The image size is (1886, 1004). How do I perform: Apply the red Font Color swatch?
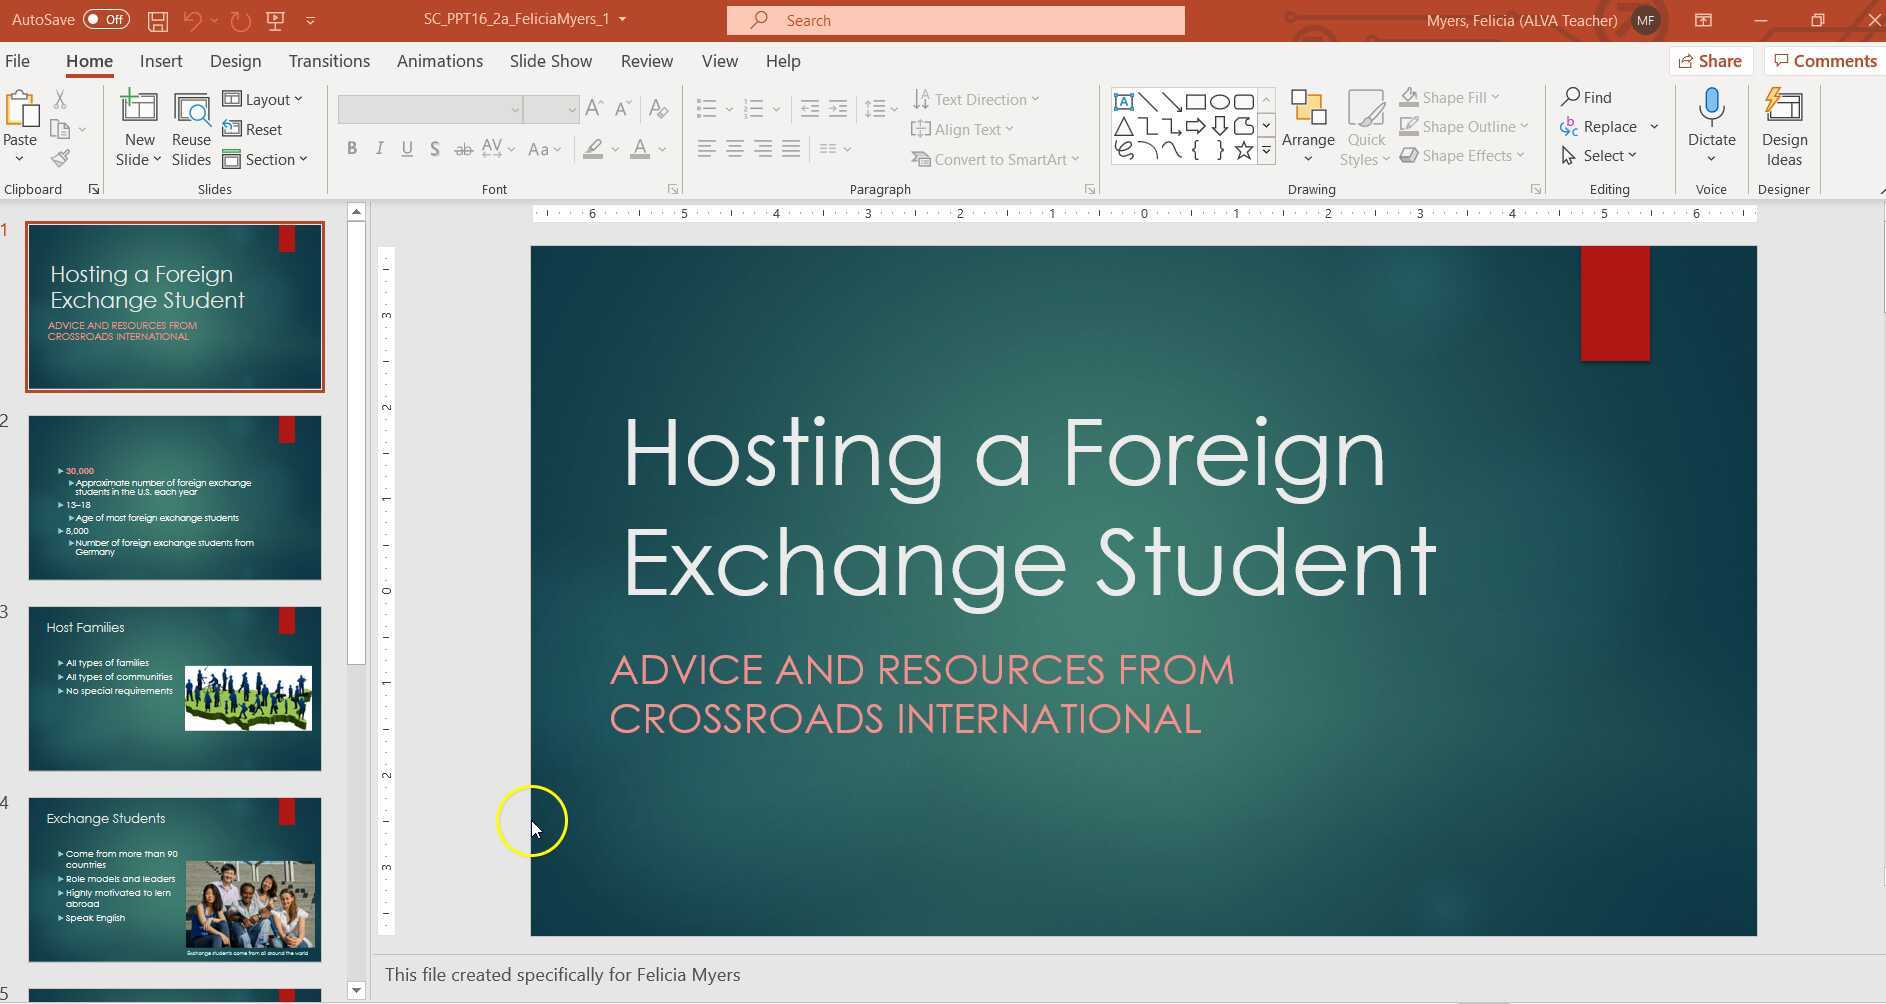(x=641, y=148)
